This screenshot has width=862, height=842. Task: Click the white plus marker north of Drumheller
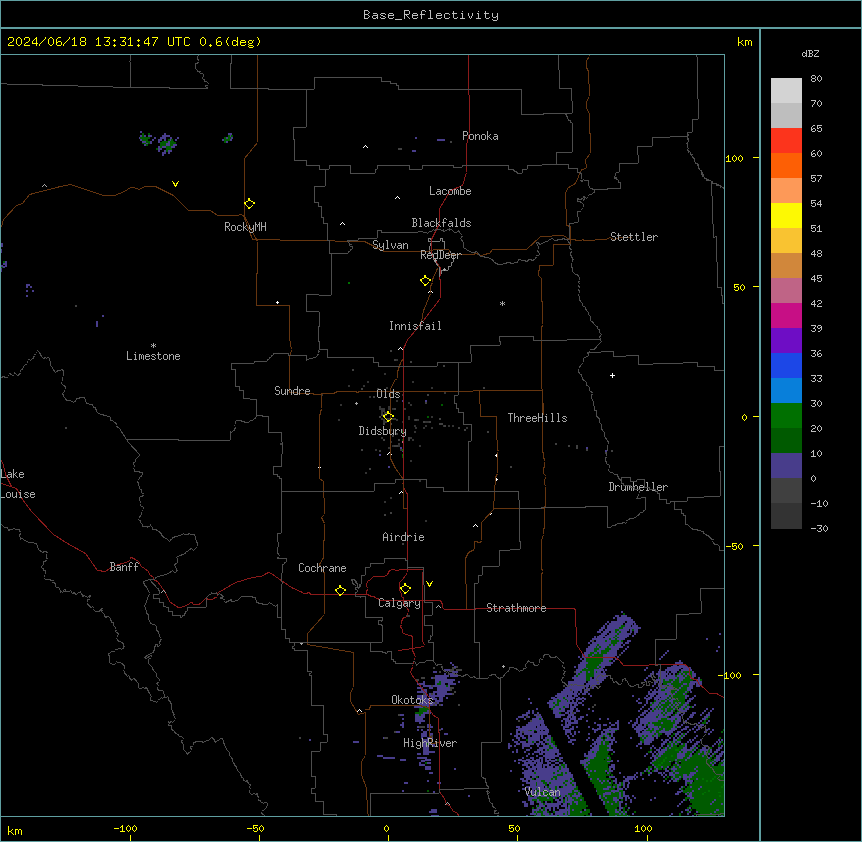tap(612, 375)
